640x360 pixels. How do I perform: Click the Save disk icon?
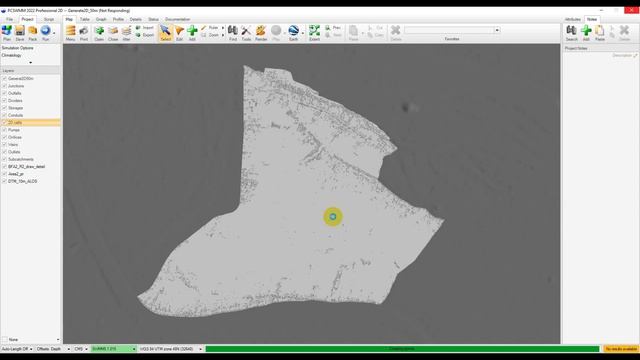click(x=20, y=32)
